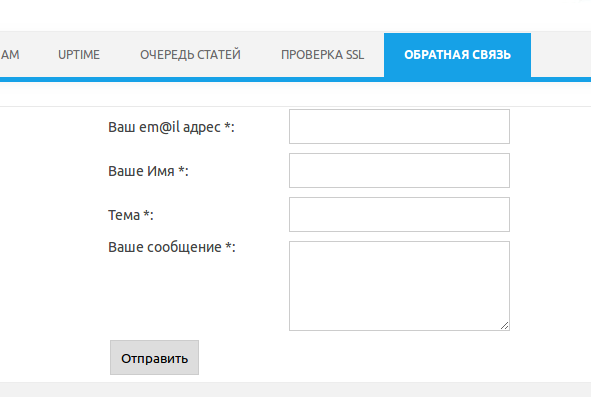Open the partially visible AM tab
This screenshot has height=397, width=591.
click(10, 55)
